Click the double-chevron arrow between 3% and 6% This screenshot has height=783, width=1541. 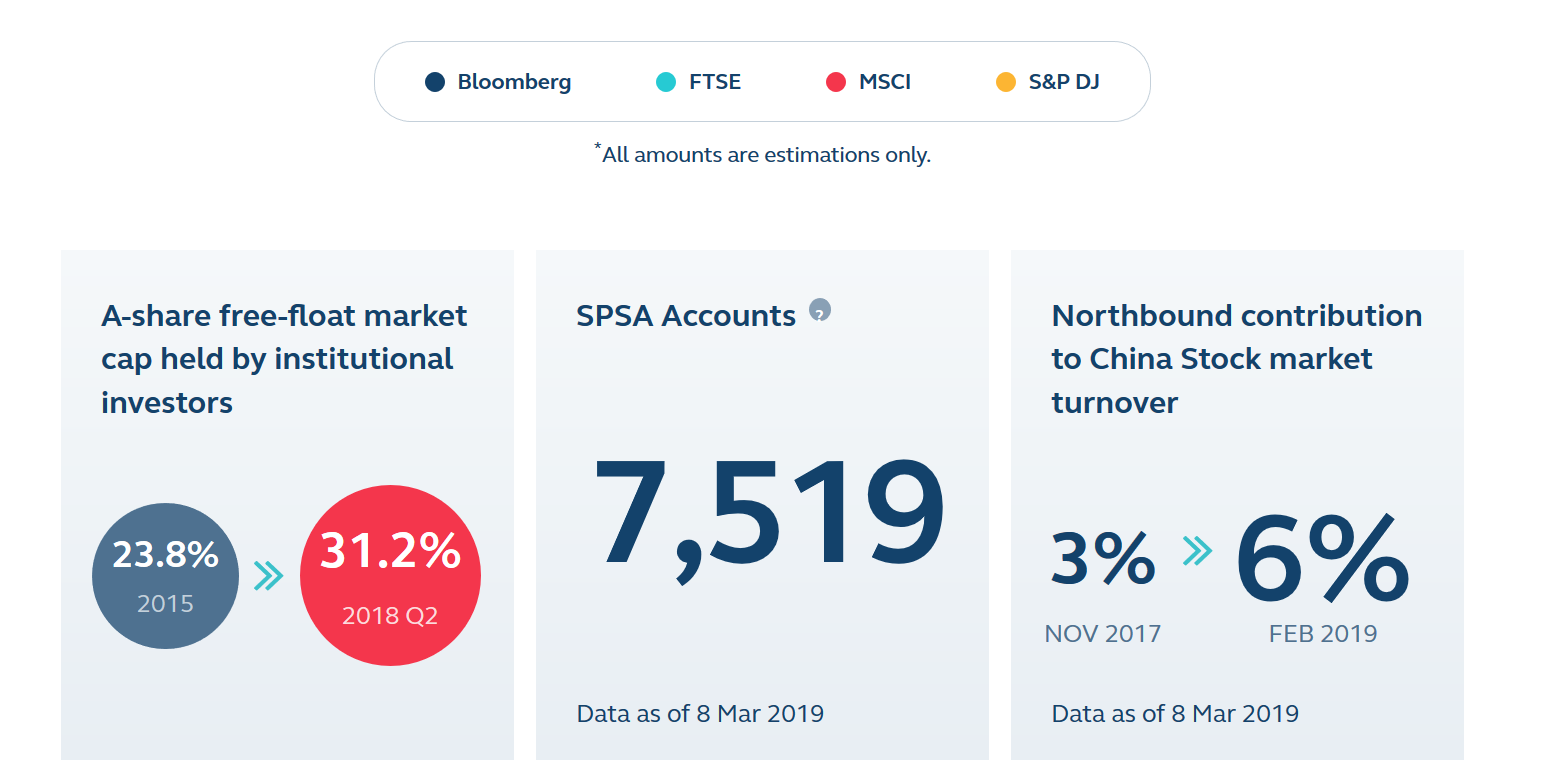click(1197, 550)
